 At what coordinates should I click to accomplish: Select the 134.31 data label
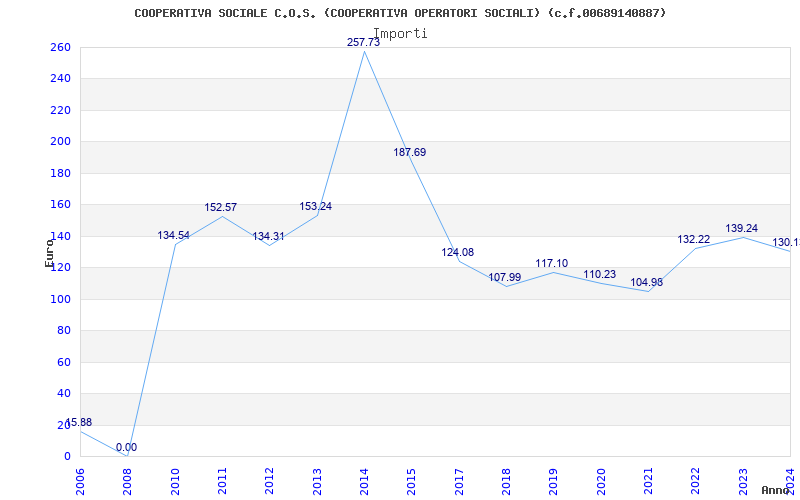coord(268,236)
